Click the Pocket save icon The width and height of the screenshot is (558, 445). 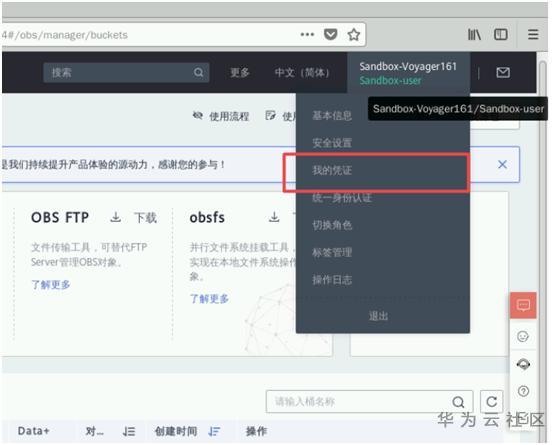coord(330,35)
